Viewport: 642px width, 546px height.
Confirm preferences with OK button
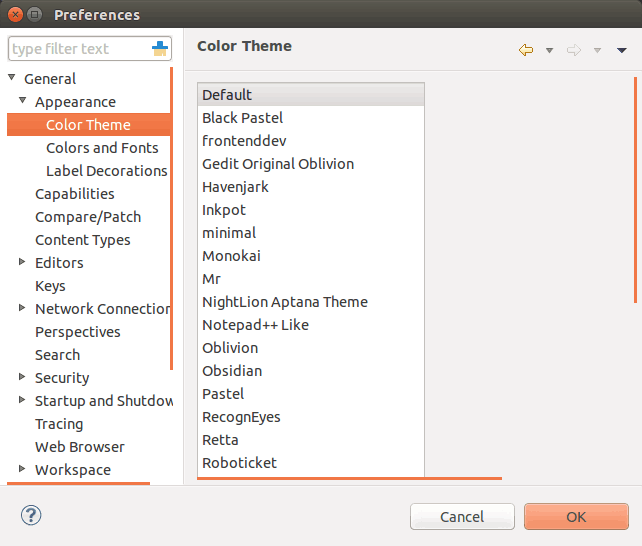[x=576, y=517]
